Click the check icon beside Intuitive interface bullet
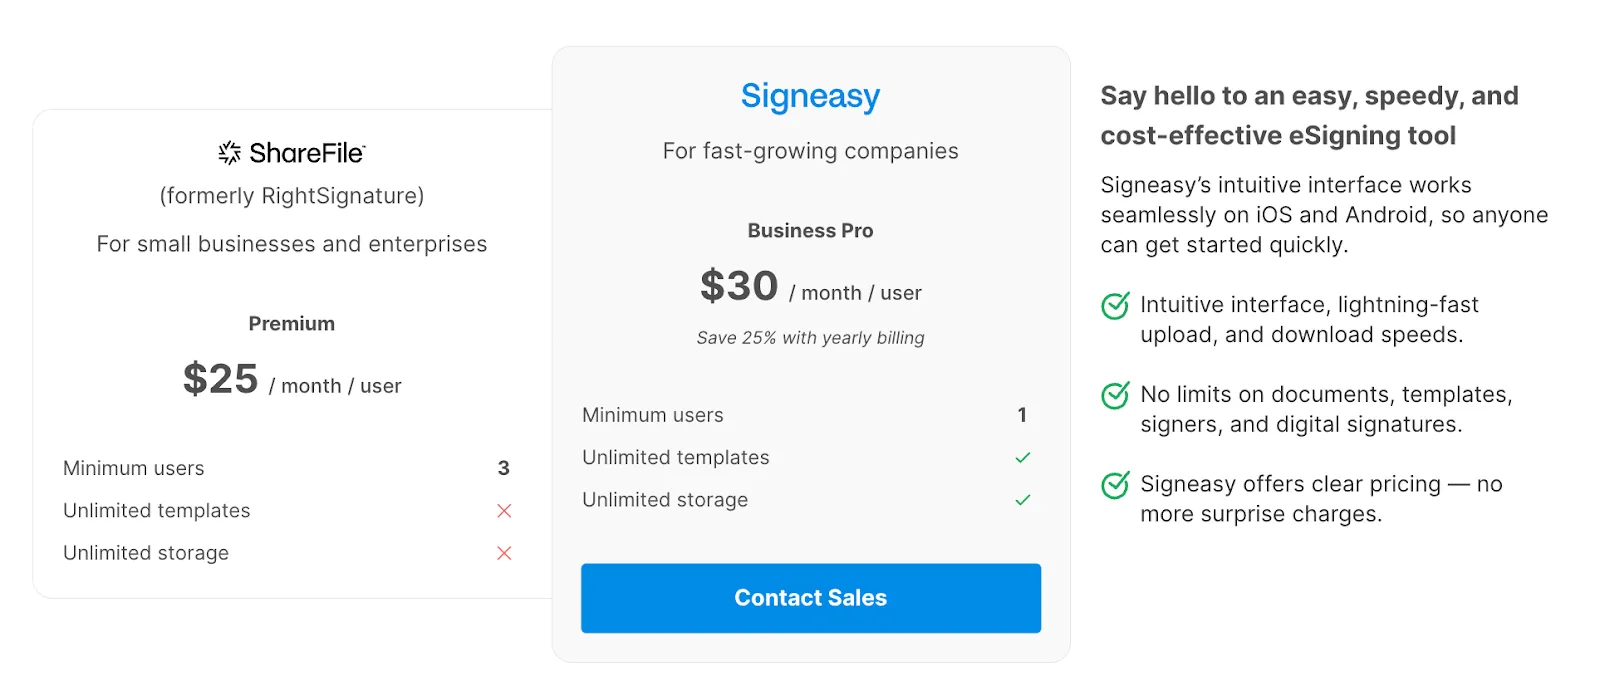Viewport: 1600px width, 681px height. (1115, 306)
